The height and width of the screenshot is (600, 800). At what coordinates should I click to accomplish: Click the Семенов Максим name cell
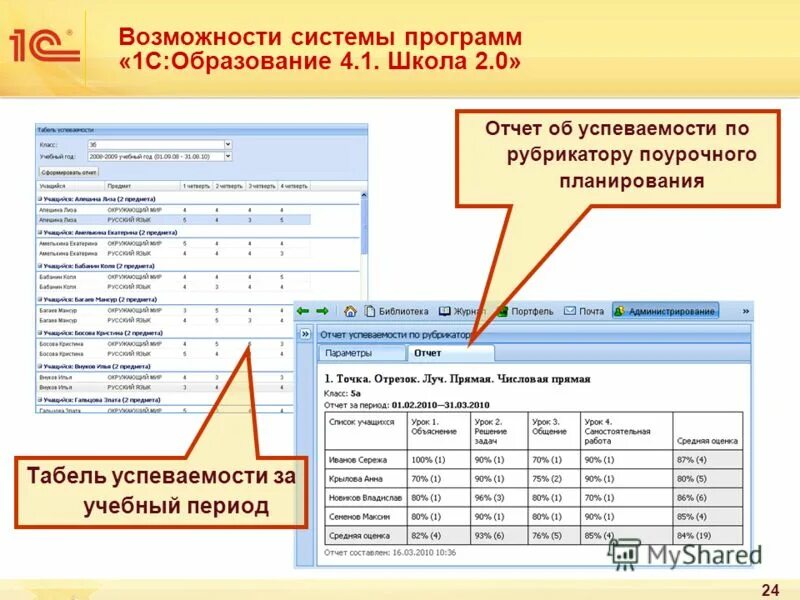366,516
